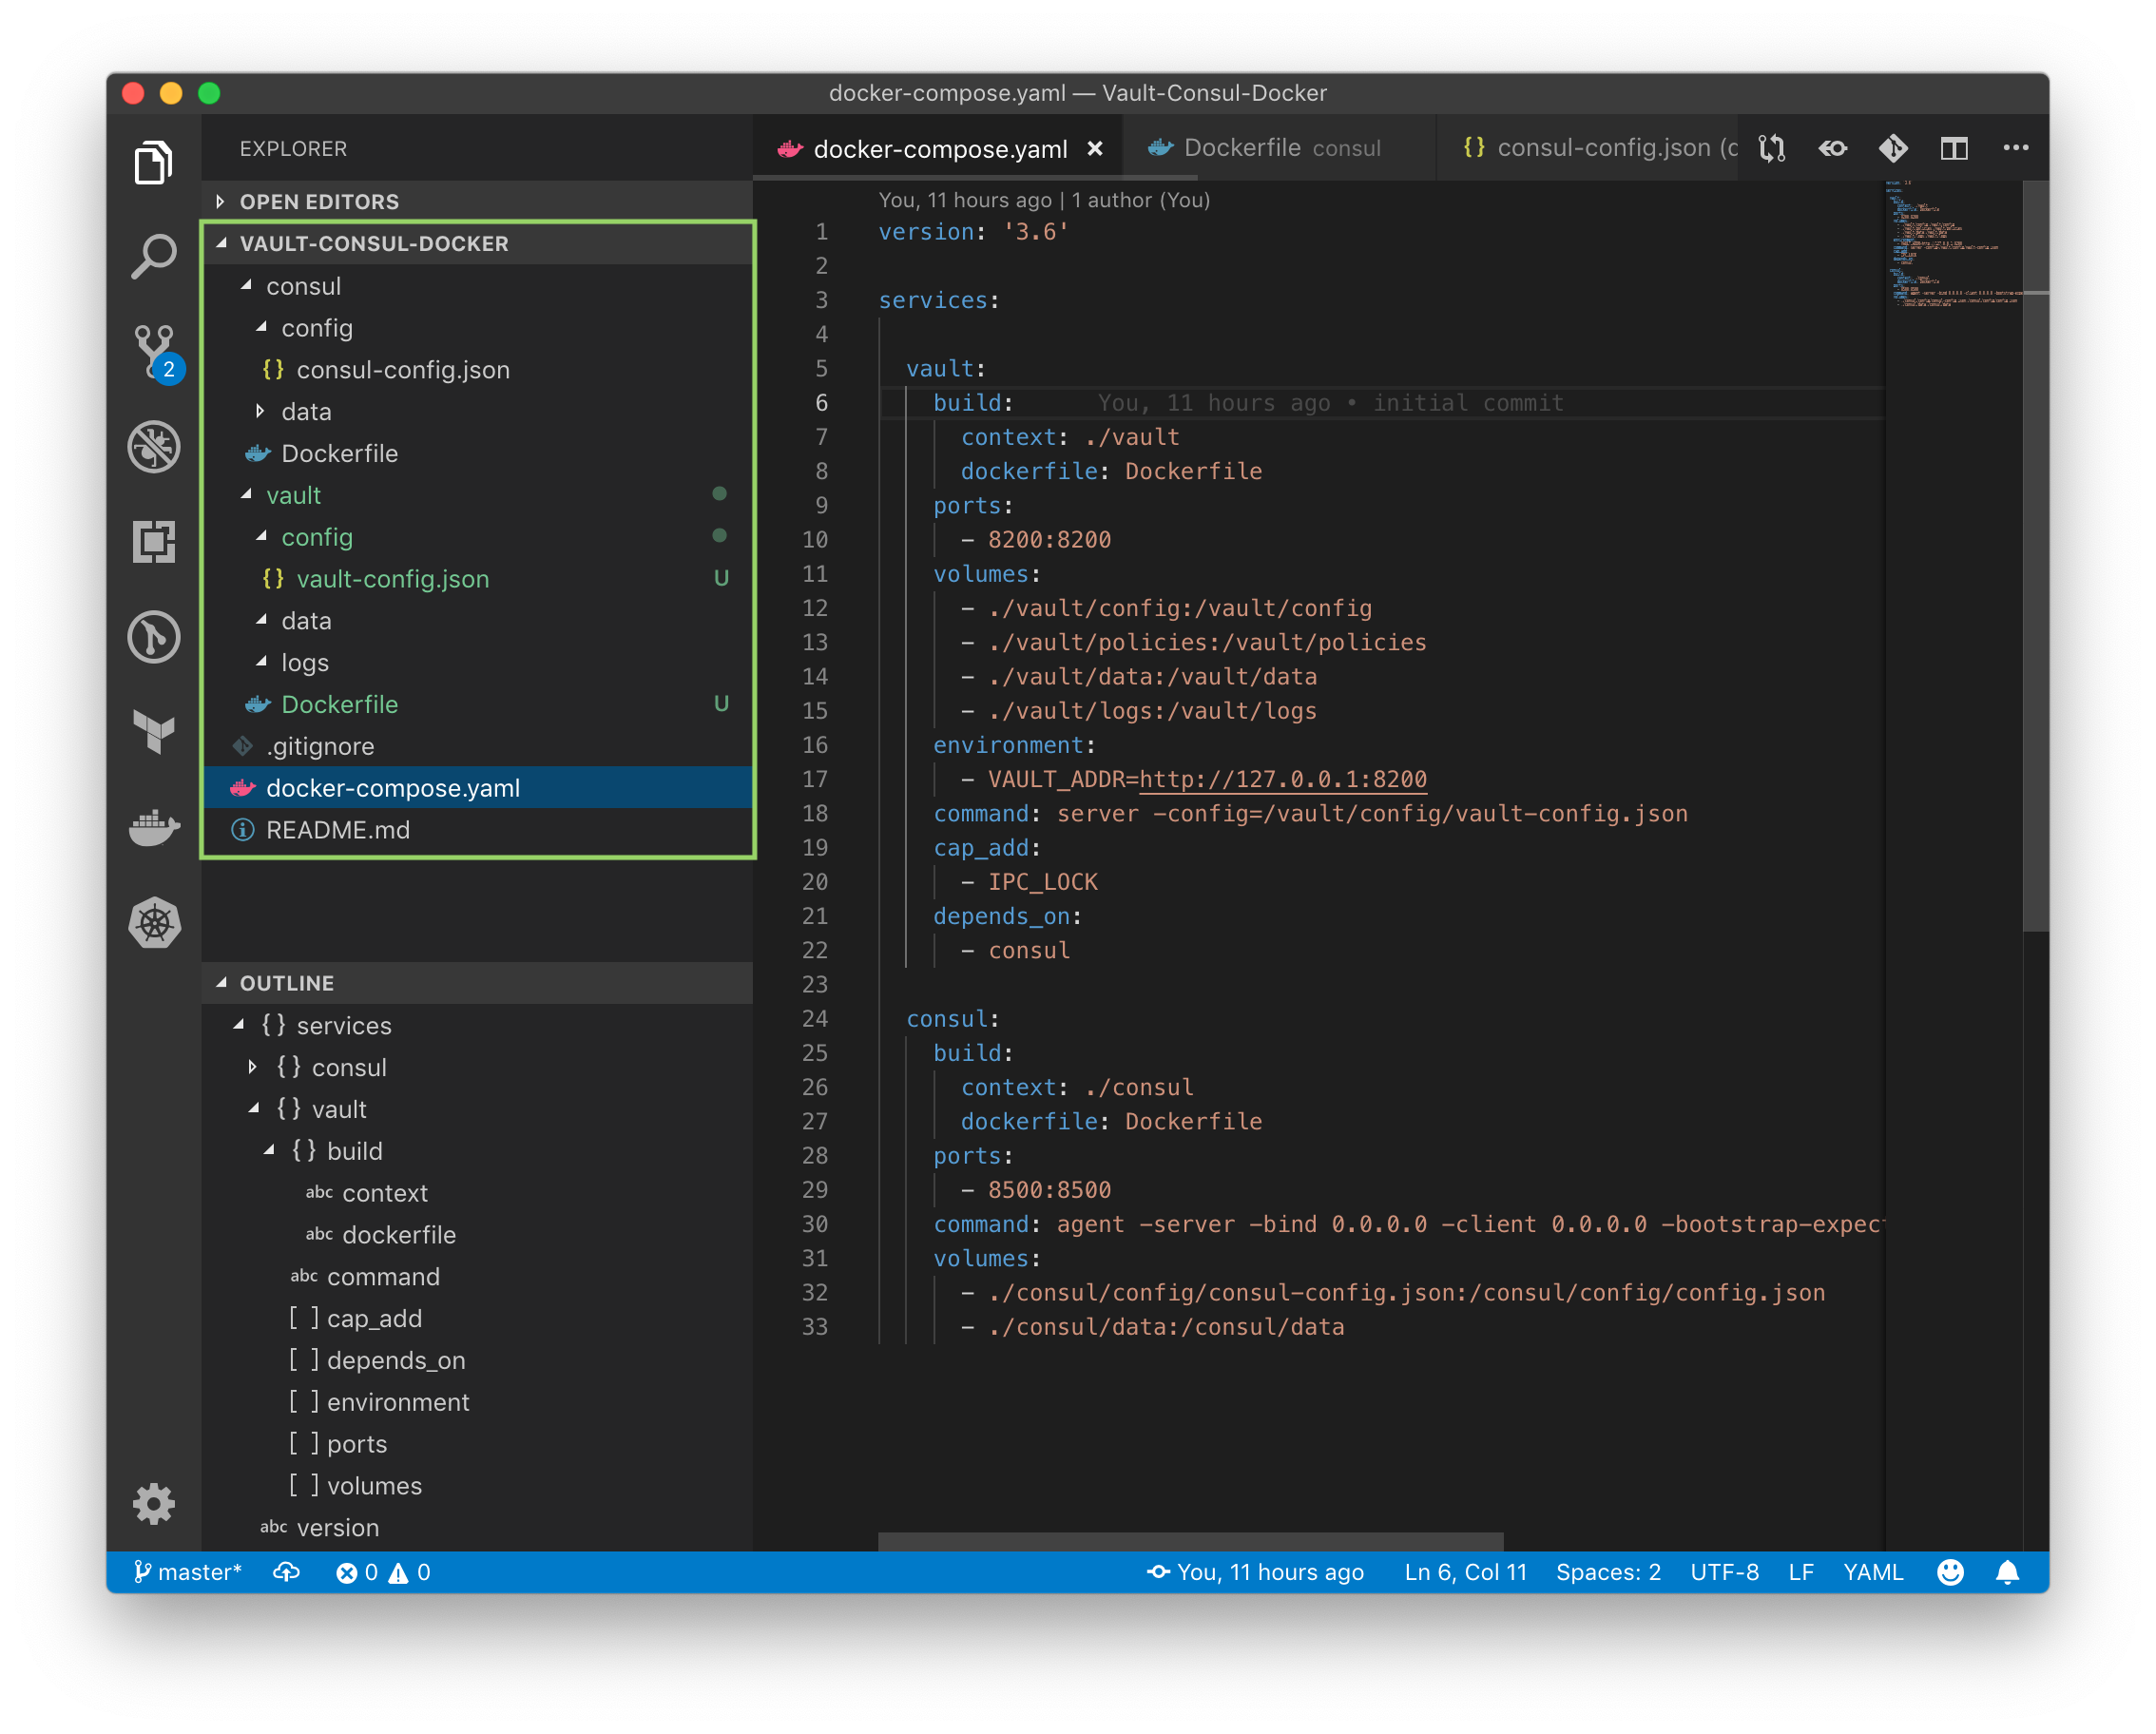2156x1734 pixels.
Task: Select the volumes symbol in Outline
Action: (x=478, y=1486)
